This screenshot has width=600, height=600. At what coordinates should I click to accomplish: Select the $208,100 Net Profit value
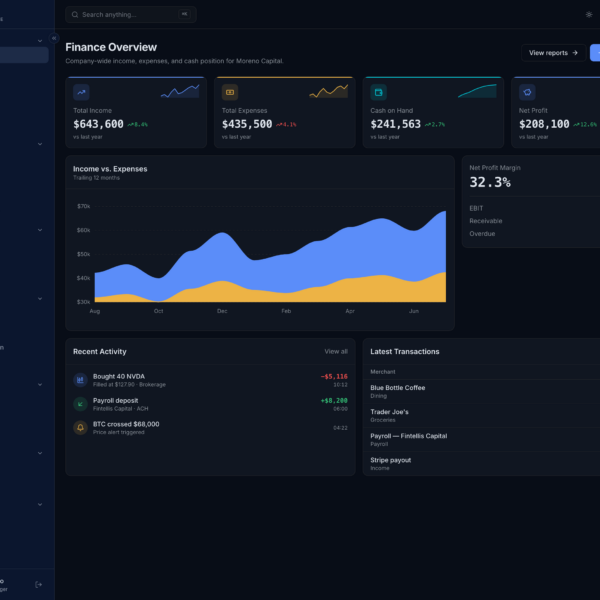pyautogui.click(x=544, y=124)
